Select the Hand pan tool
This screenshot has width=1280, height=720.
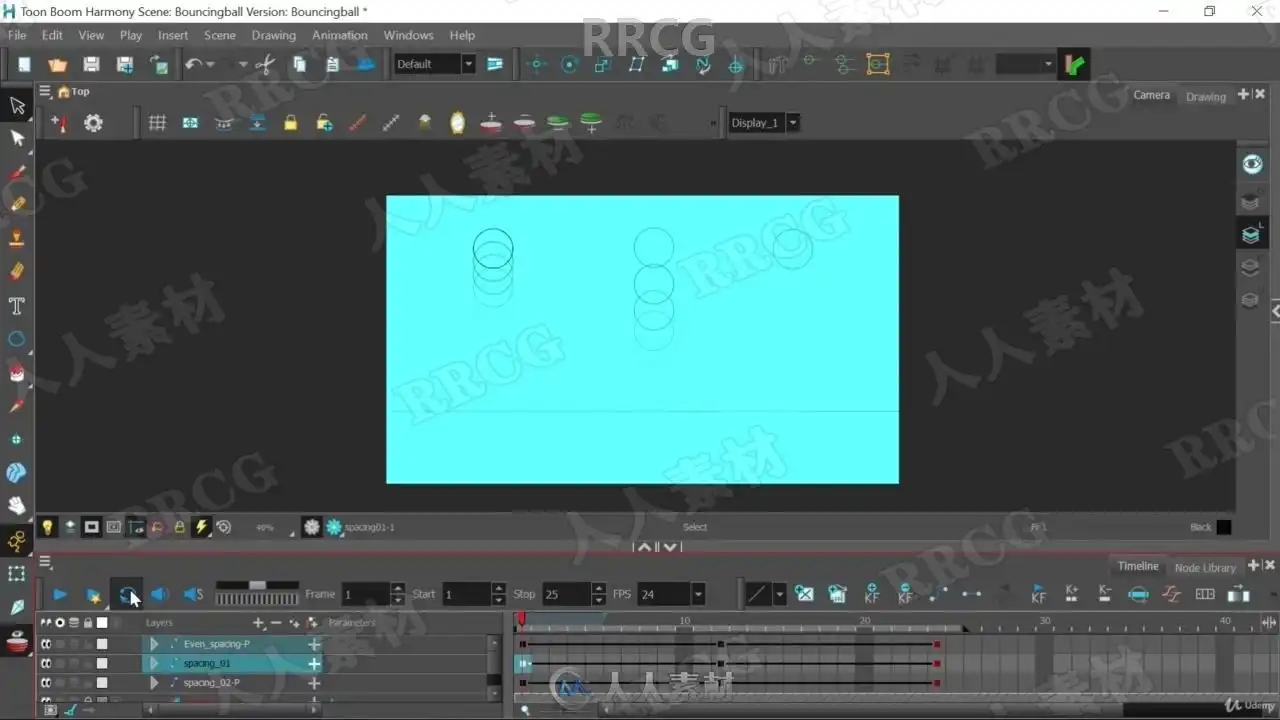17,506
